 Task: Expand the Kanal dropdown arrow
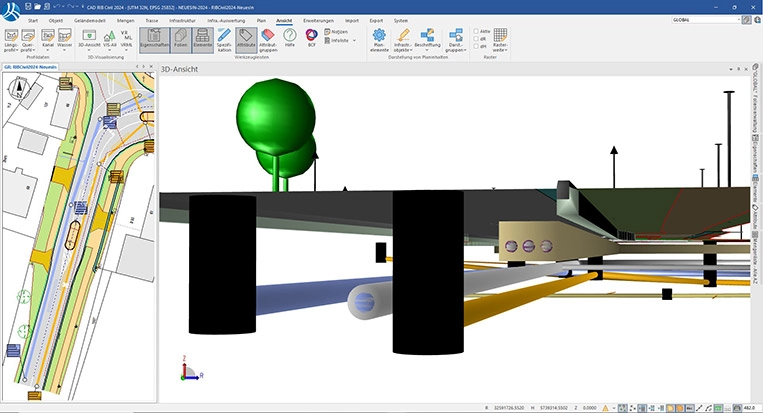48,50
